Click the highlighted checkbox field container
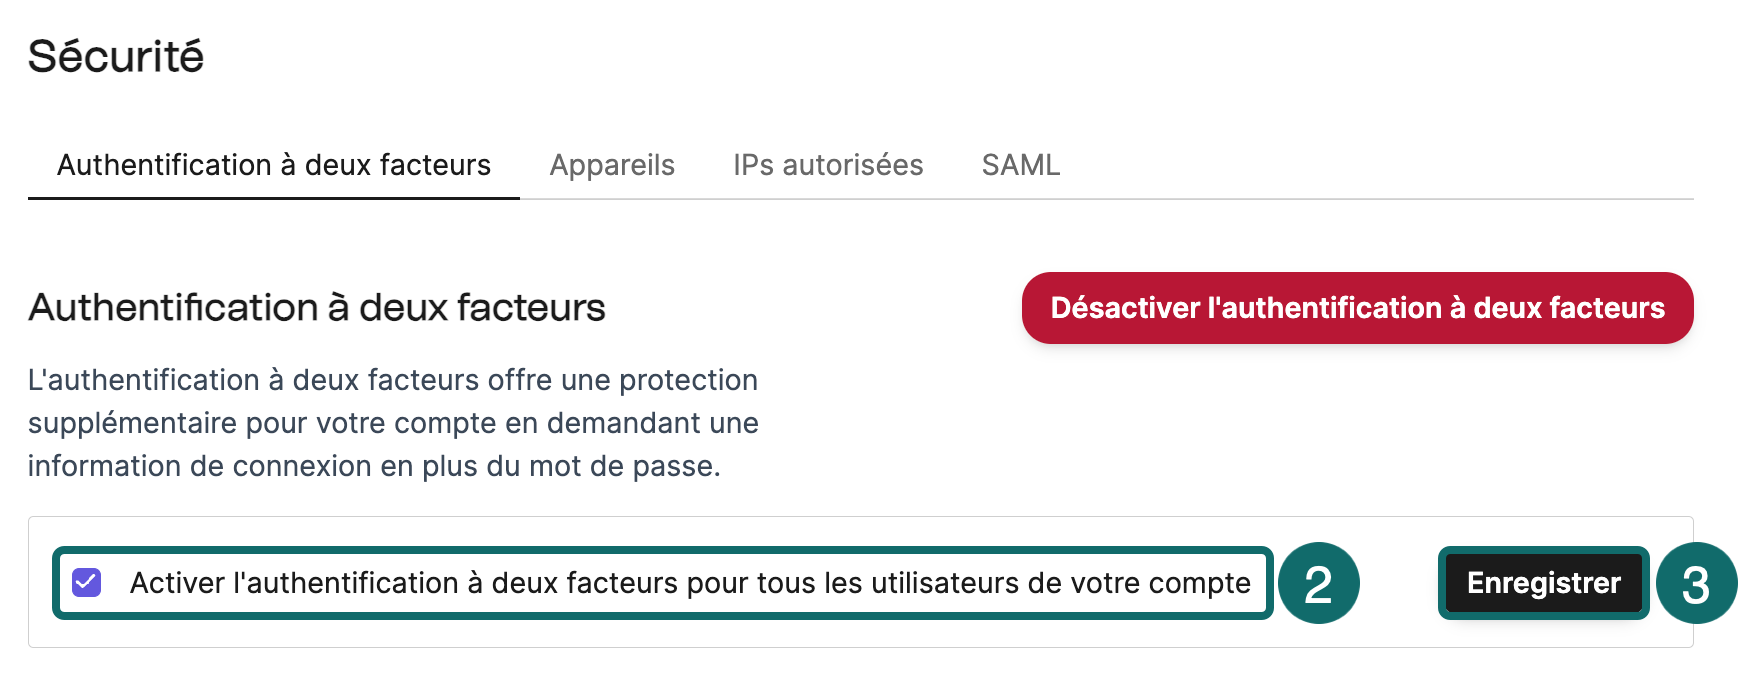1746x682 pixels. click(x=663, y=583)
